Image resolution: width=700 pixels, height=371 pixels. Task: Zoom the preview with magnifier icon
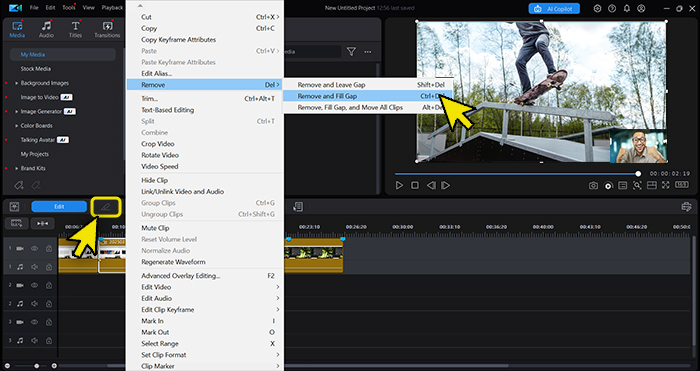click(x=637, y=185)
